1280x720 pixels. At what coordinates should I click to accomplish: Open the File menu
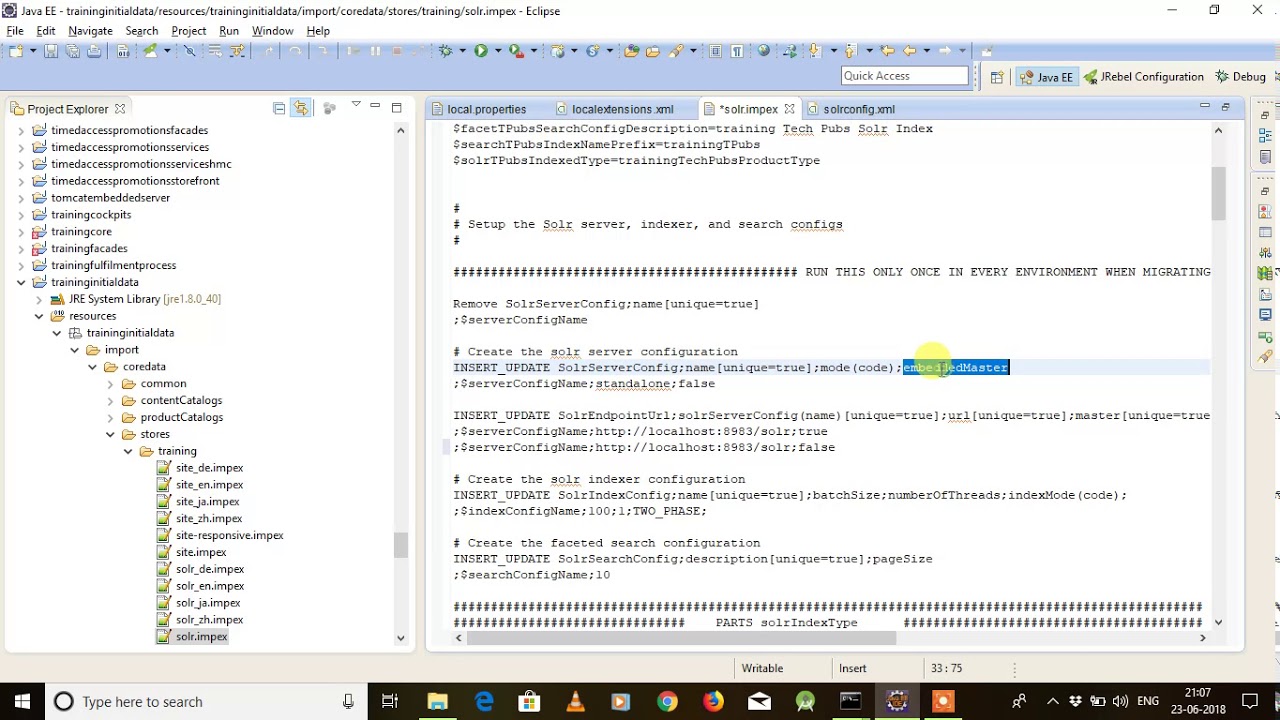(15, 31)
